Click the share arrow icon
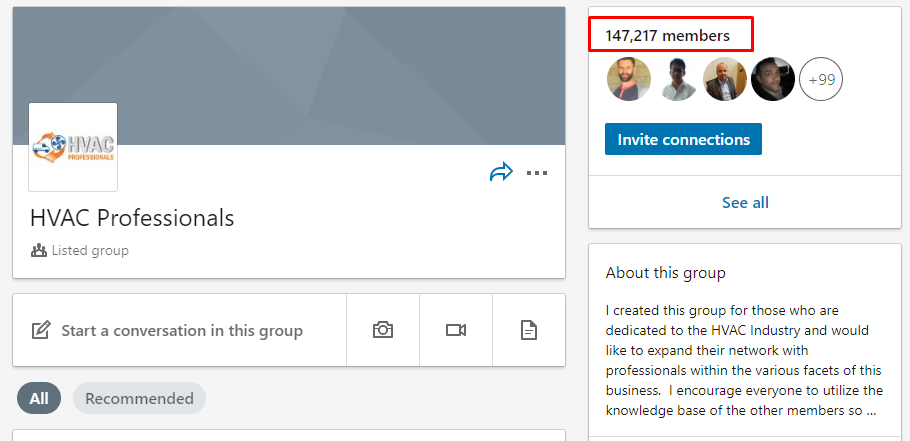The height and width of the screenshot is (441, 910). click(501, 172)
